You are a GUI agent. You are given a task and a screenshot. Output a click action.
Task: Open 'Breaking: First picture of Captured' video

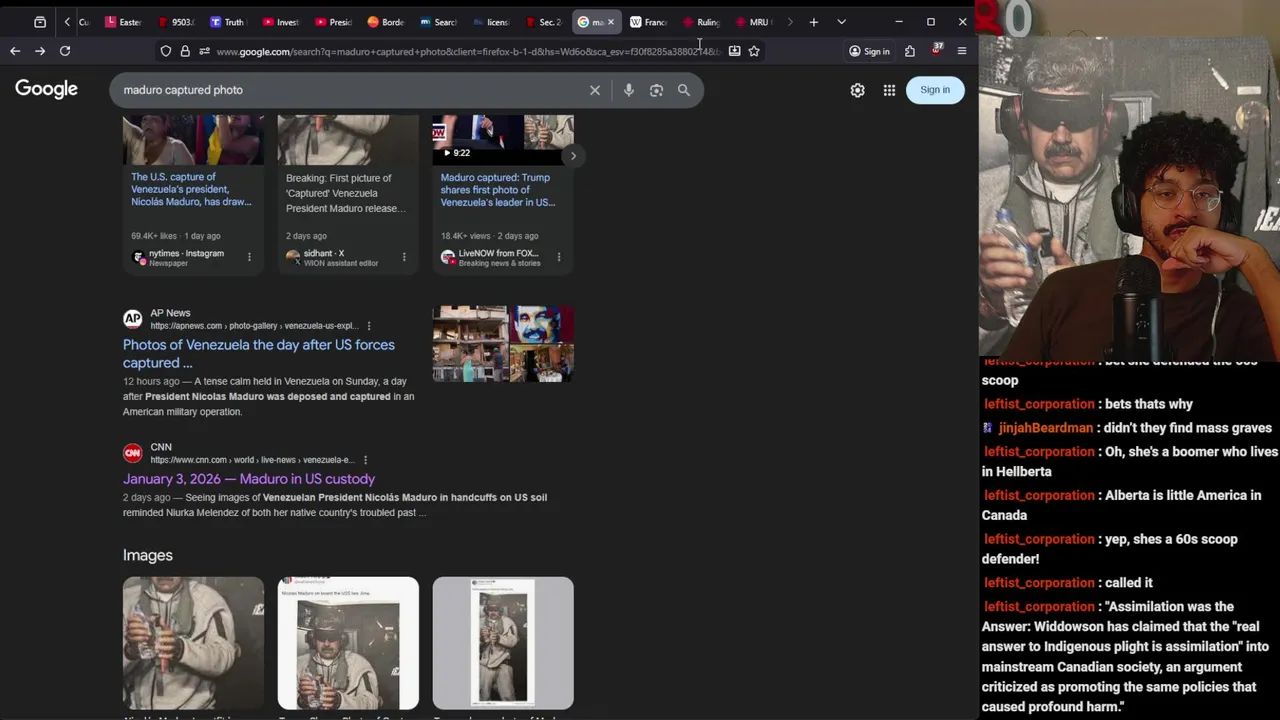coord(345,193)
